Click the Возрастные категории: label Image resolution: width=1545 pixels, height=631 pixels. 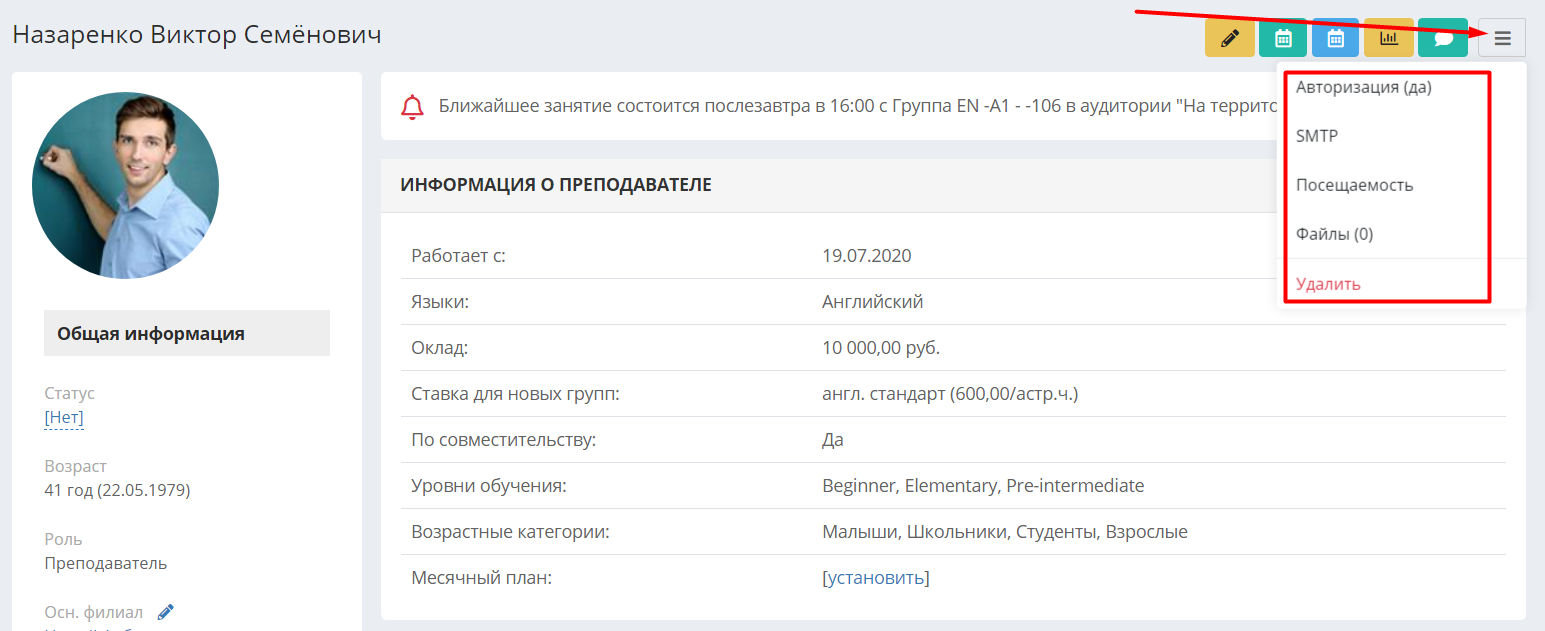pyautogui.click(x=510, y=532)
